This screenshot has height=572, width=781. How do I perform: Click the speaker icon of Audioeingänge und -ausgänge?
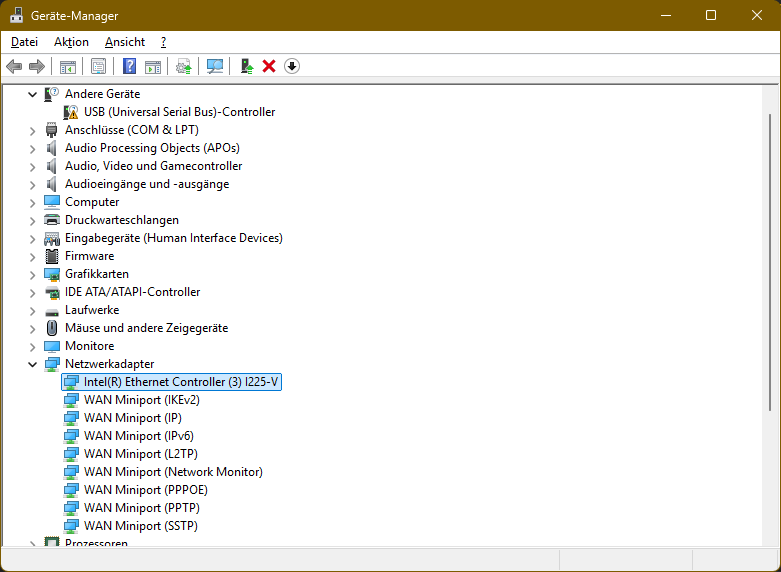[51, 184]
